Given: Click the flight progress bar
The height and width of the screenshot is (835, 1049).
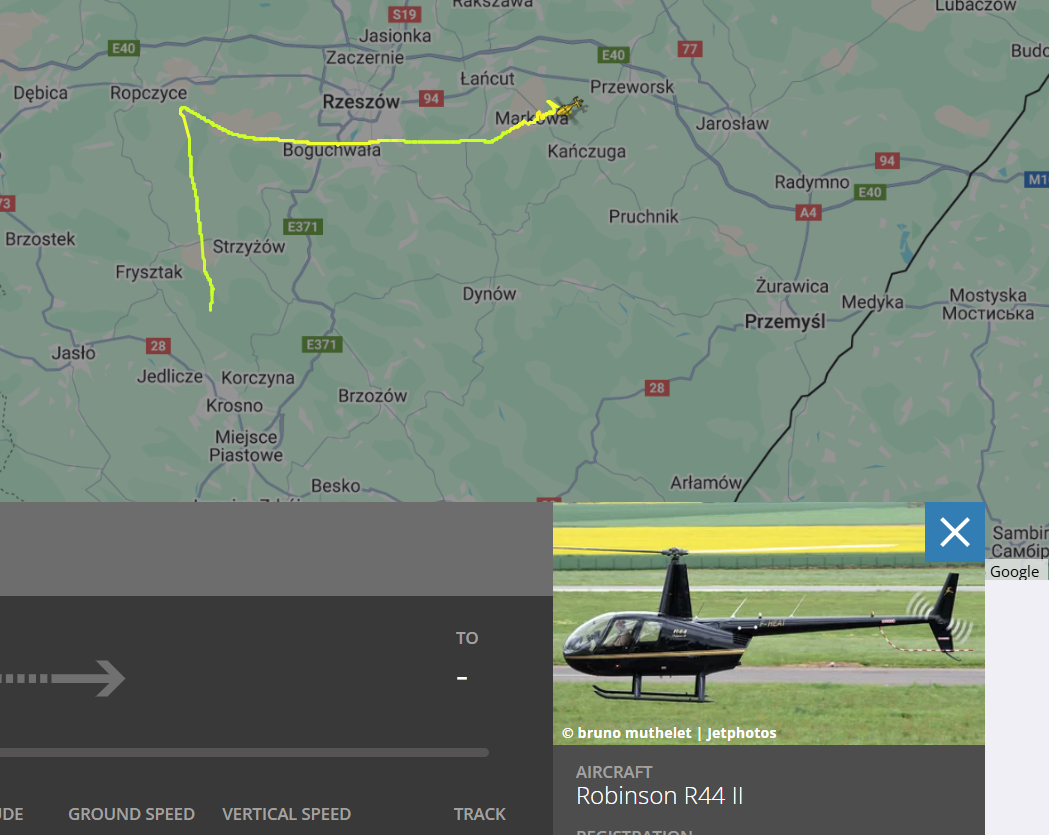Looking at the screenshot, I should 244,753.
